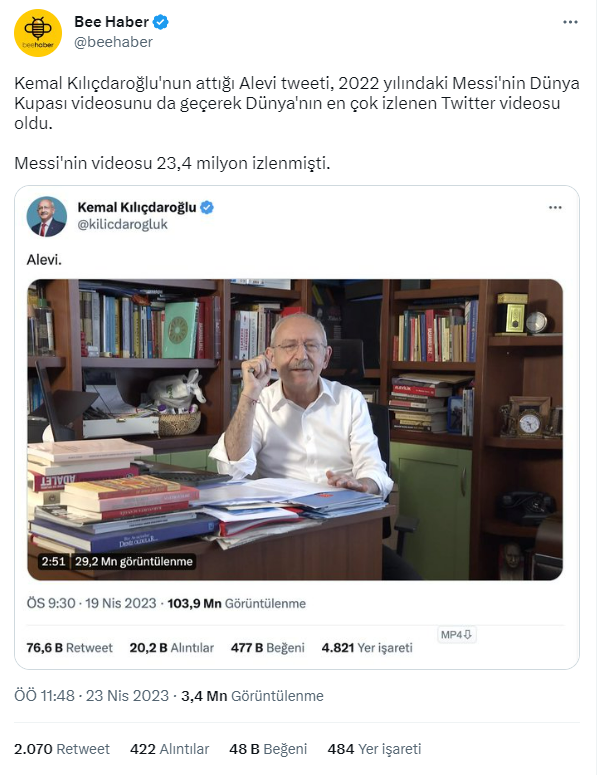Open the @kilicdarogluk handle link
The image size is (600, 775).
(123, 224)
